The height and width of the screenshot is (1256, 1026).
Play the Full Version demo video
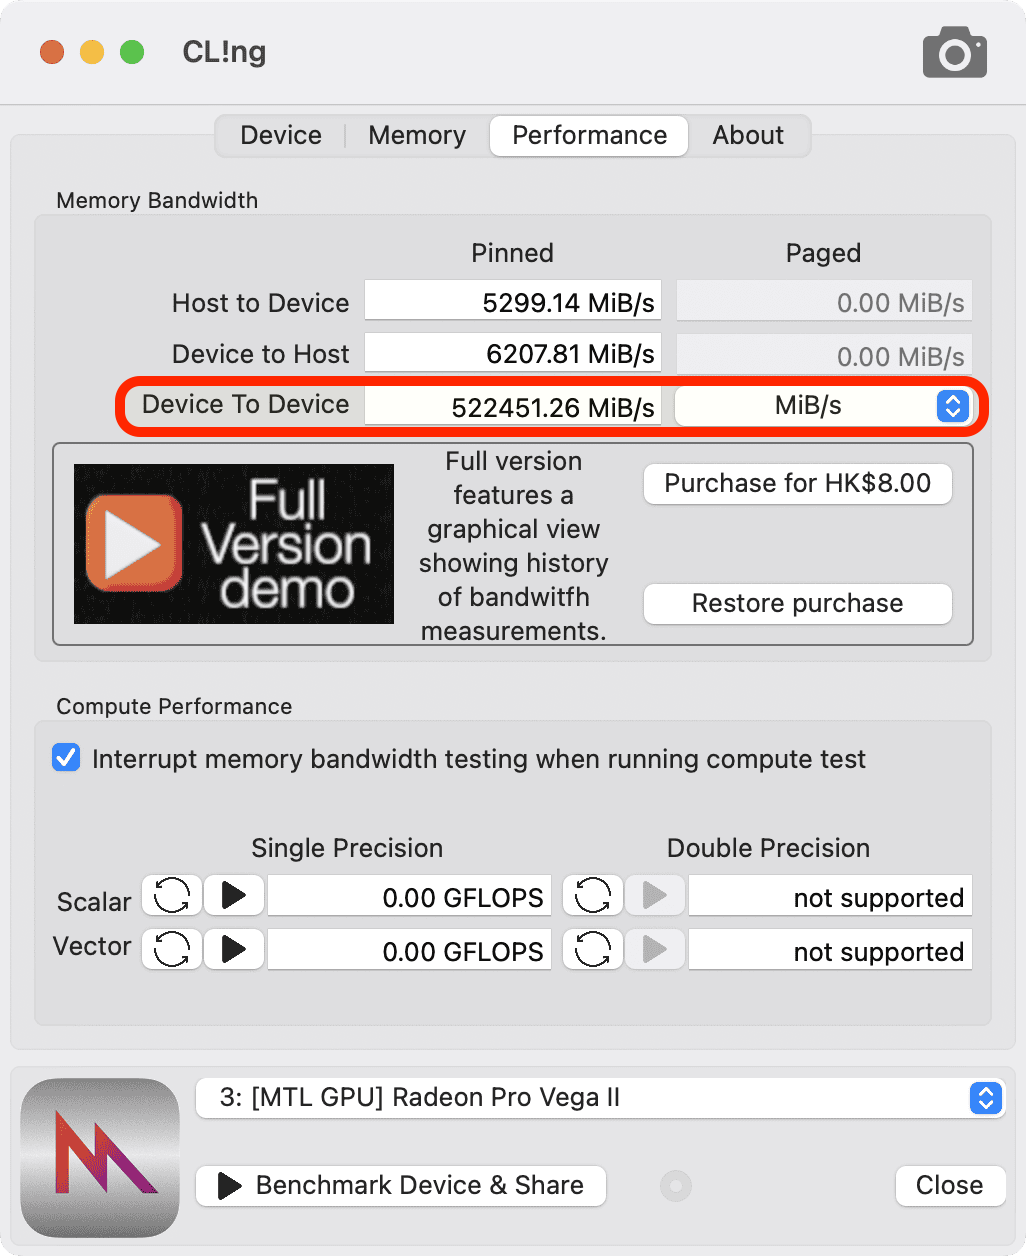tap(234, 544)
